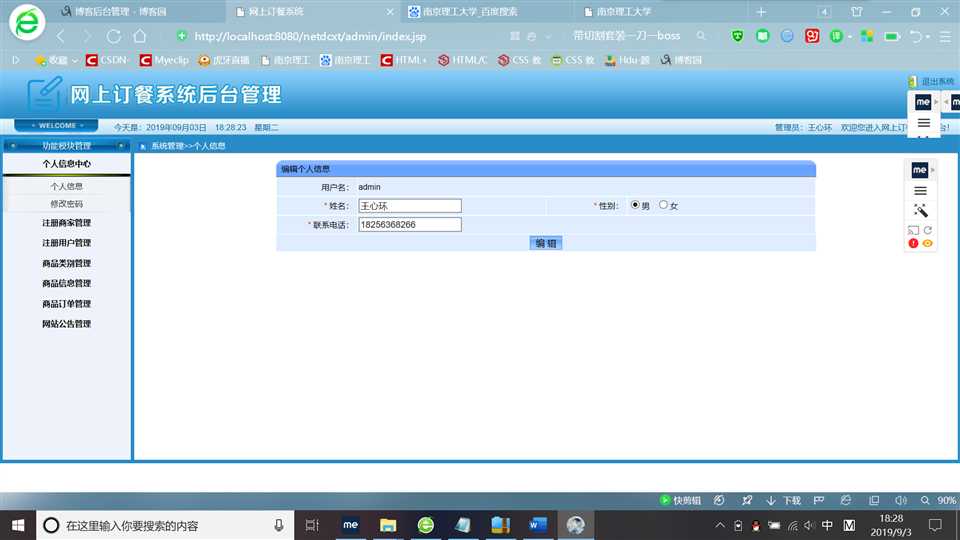The image size is (960, 540).
Task: Click the new tab plus button
Action: pos(761,12)
